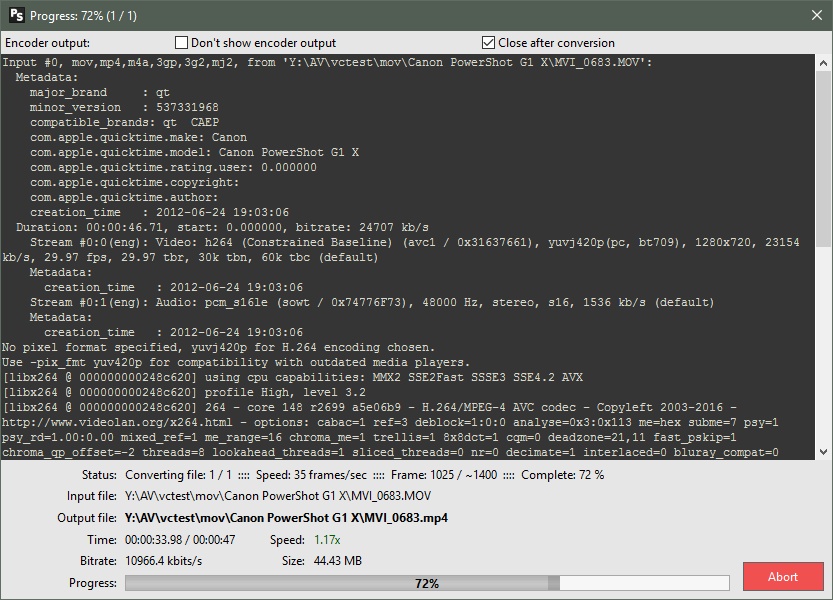Click the time value 00:00:33.98 / 00:00:47
This screenshot has height=600, width=833.
point(180,540)
